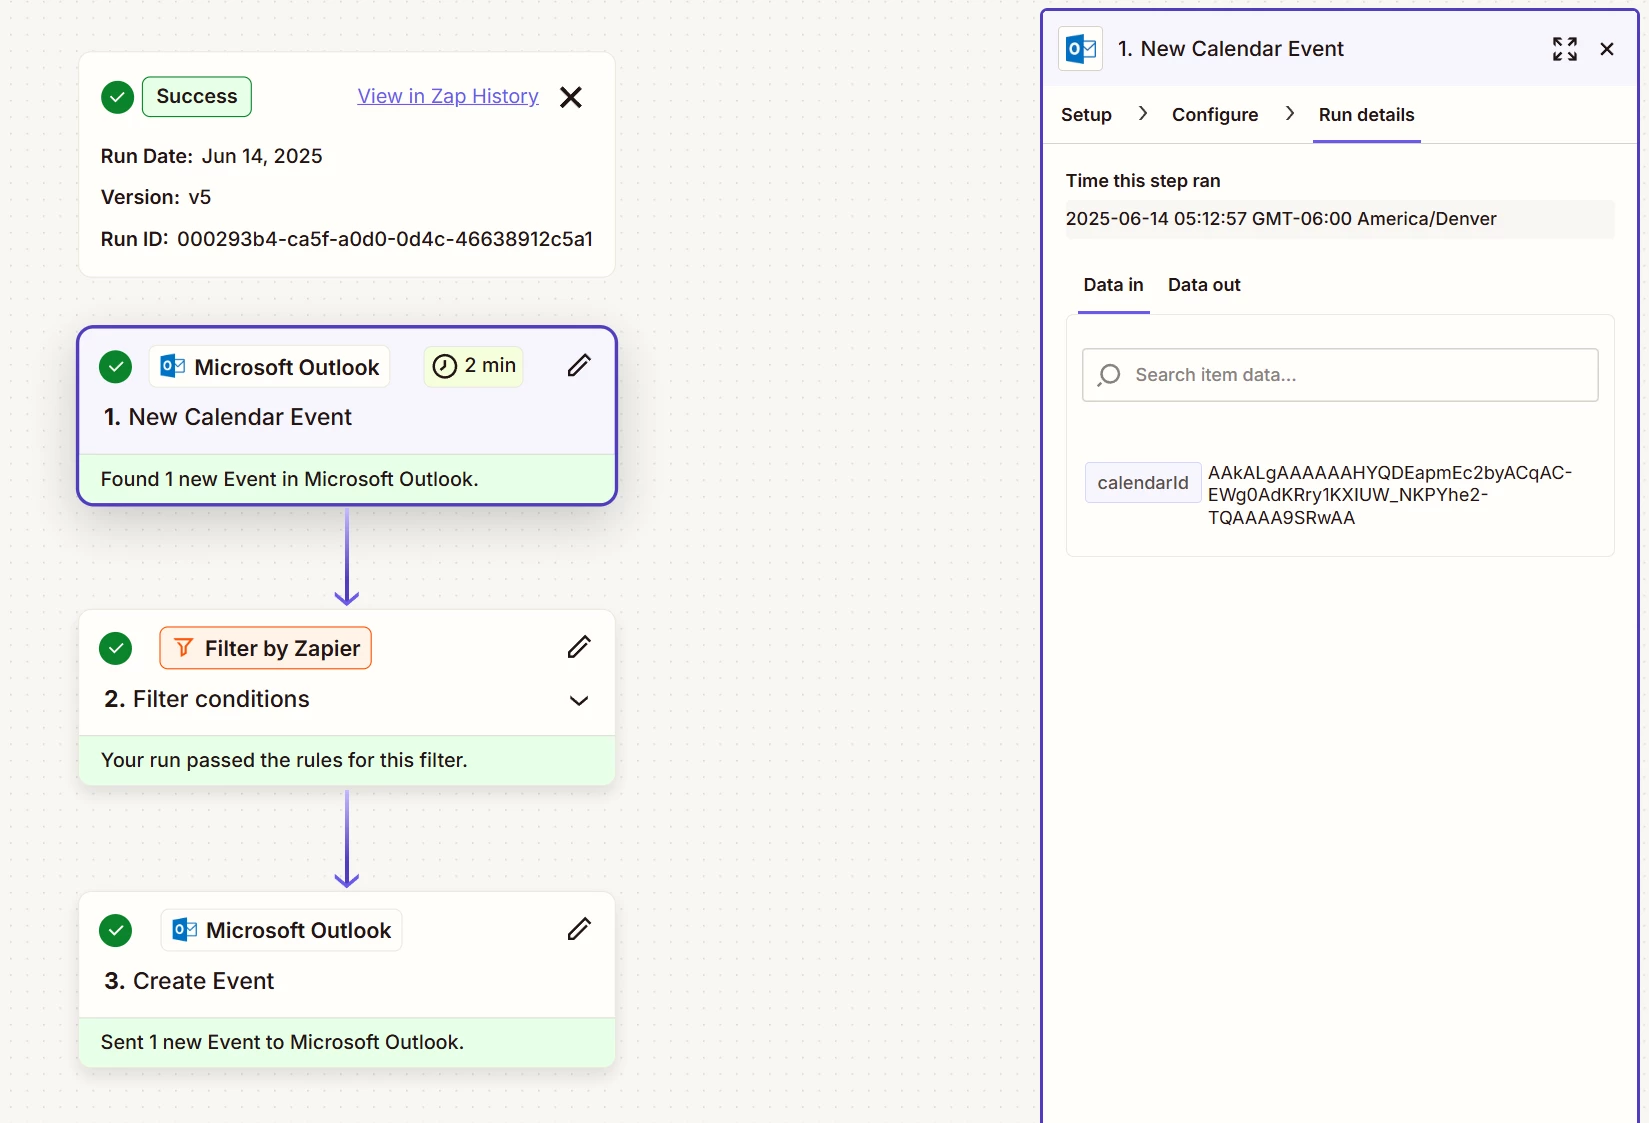The width and height of the screenshot is (1649, 1123).
Task: Edit step 1 New Calendar Event with pencil icon
Action: tap(579, 366)
